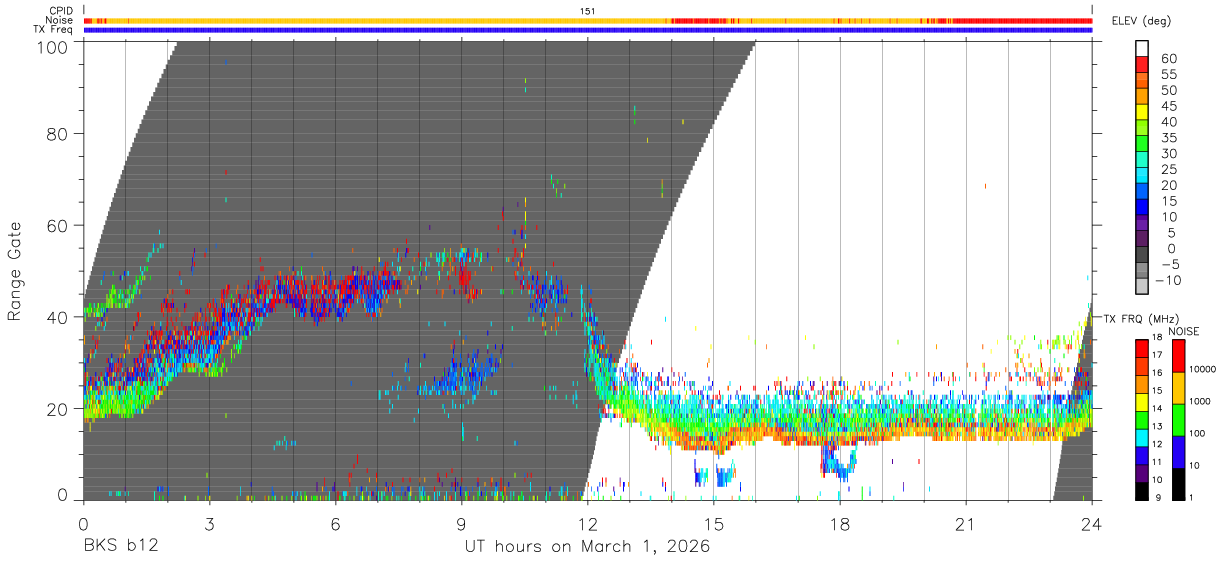This screenshot has height=567, width=1228.
Task: Click the 25 label on ELEV scale
Action: click(1168, 170)
